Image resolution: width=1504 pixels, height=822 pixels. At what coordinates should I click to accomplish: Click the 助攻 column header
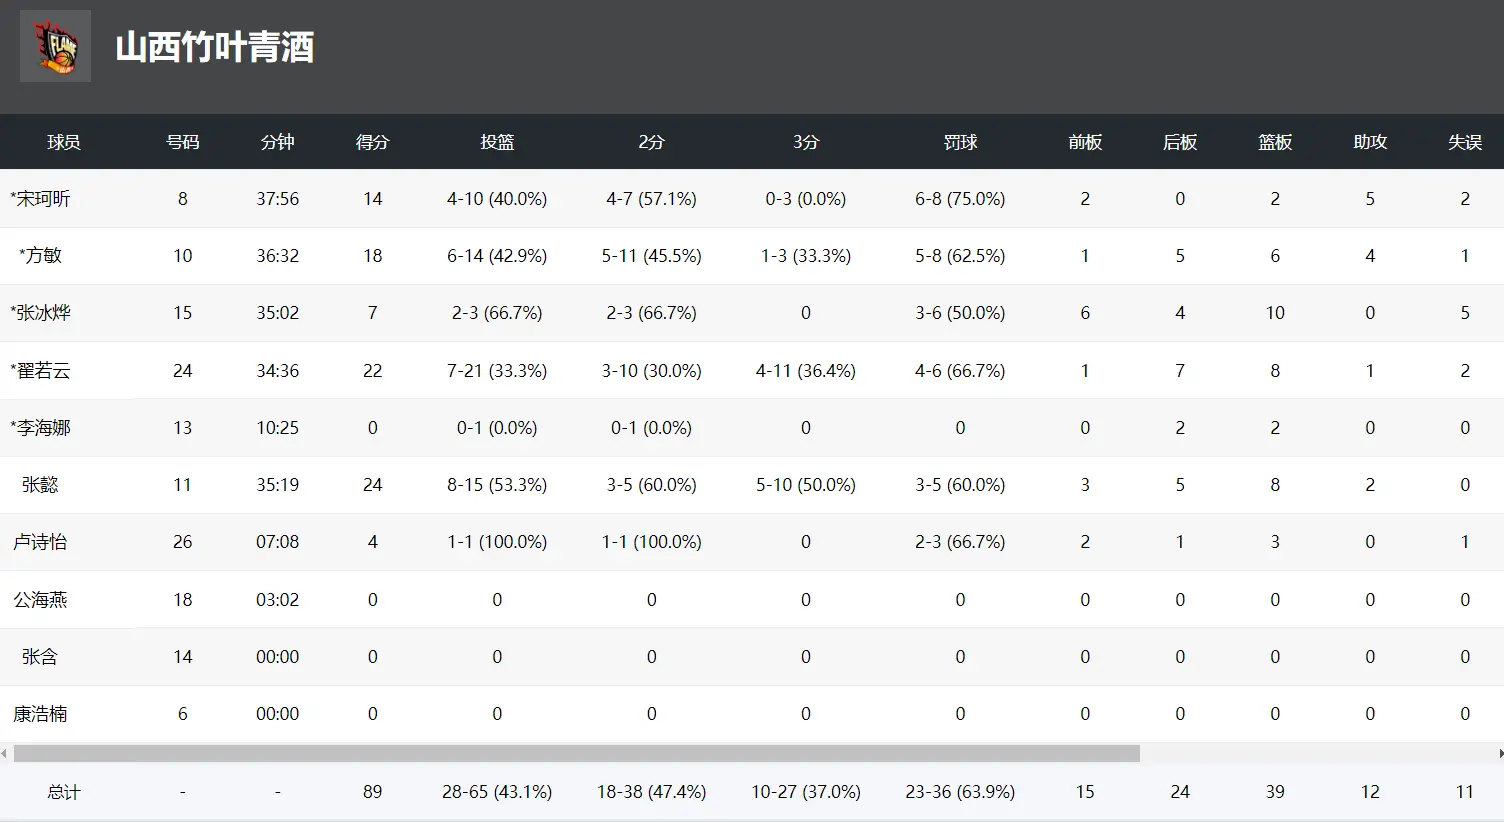pos(1370,142)
